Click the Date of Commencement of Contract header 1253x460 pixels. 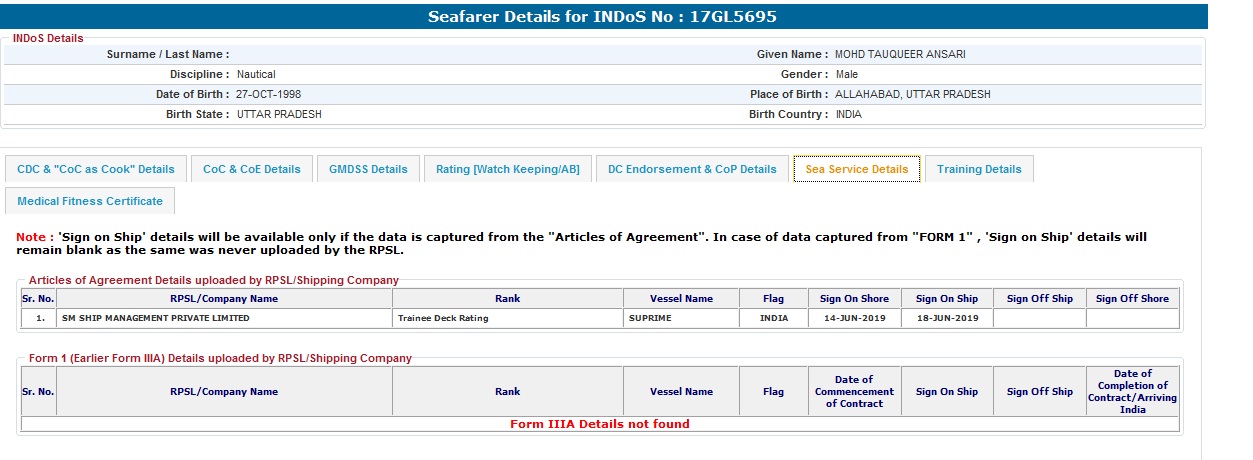point(854,391)
